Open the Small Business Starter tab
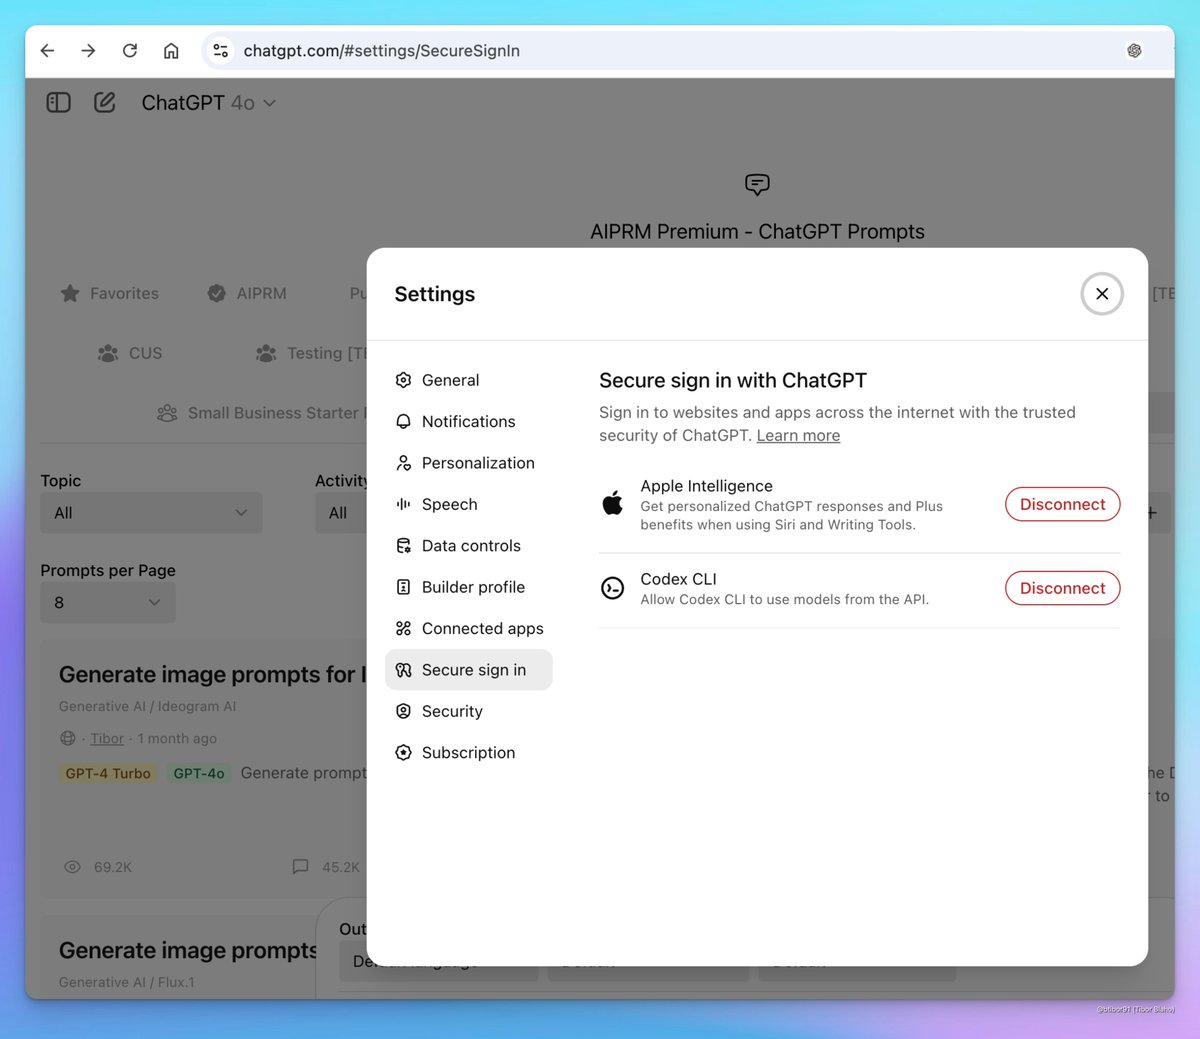The width and height of the screenshot is (1200, 1039). coord(262,413)
